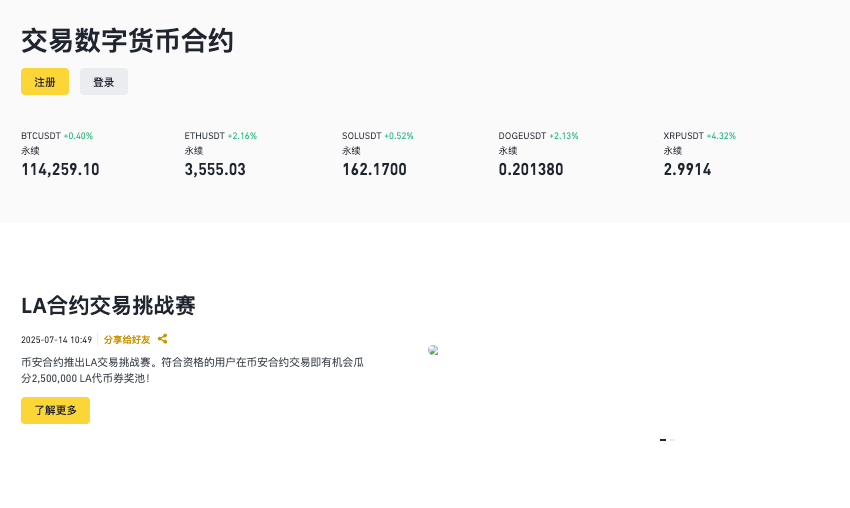Click the 交易数字货币合约 page title
The height and width of the screenshot is (508, 850).
[x=127, y=41]
